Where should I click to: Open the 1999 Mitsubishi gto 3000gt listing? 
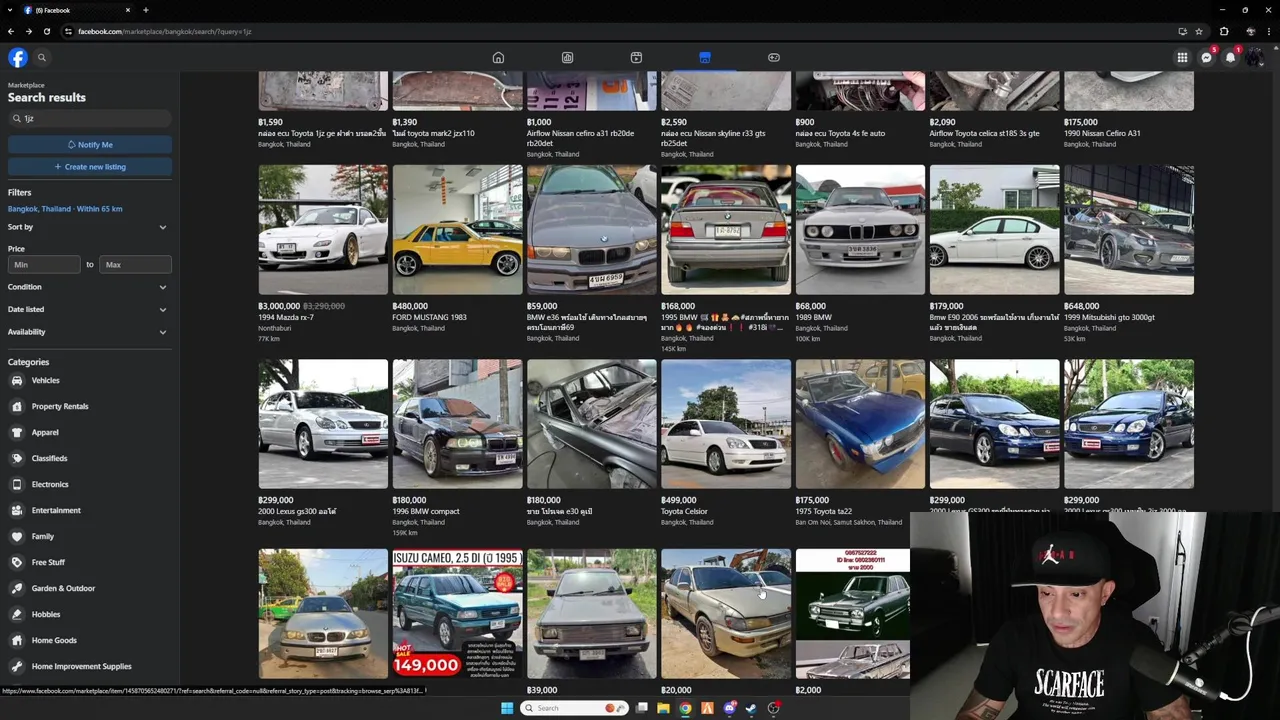coord(1129,230)
